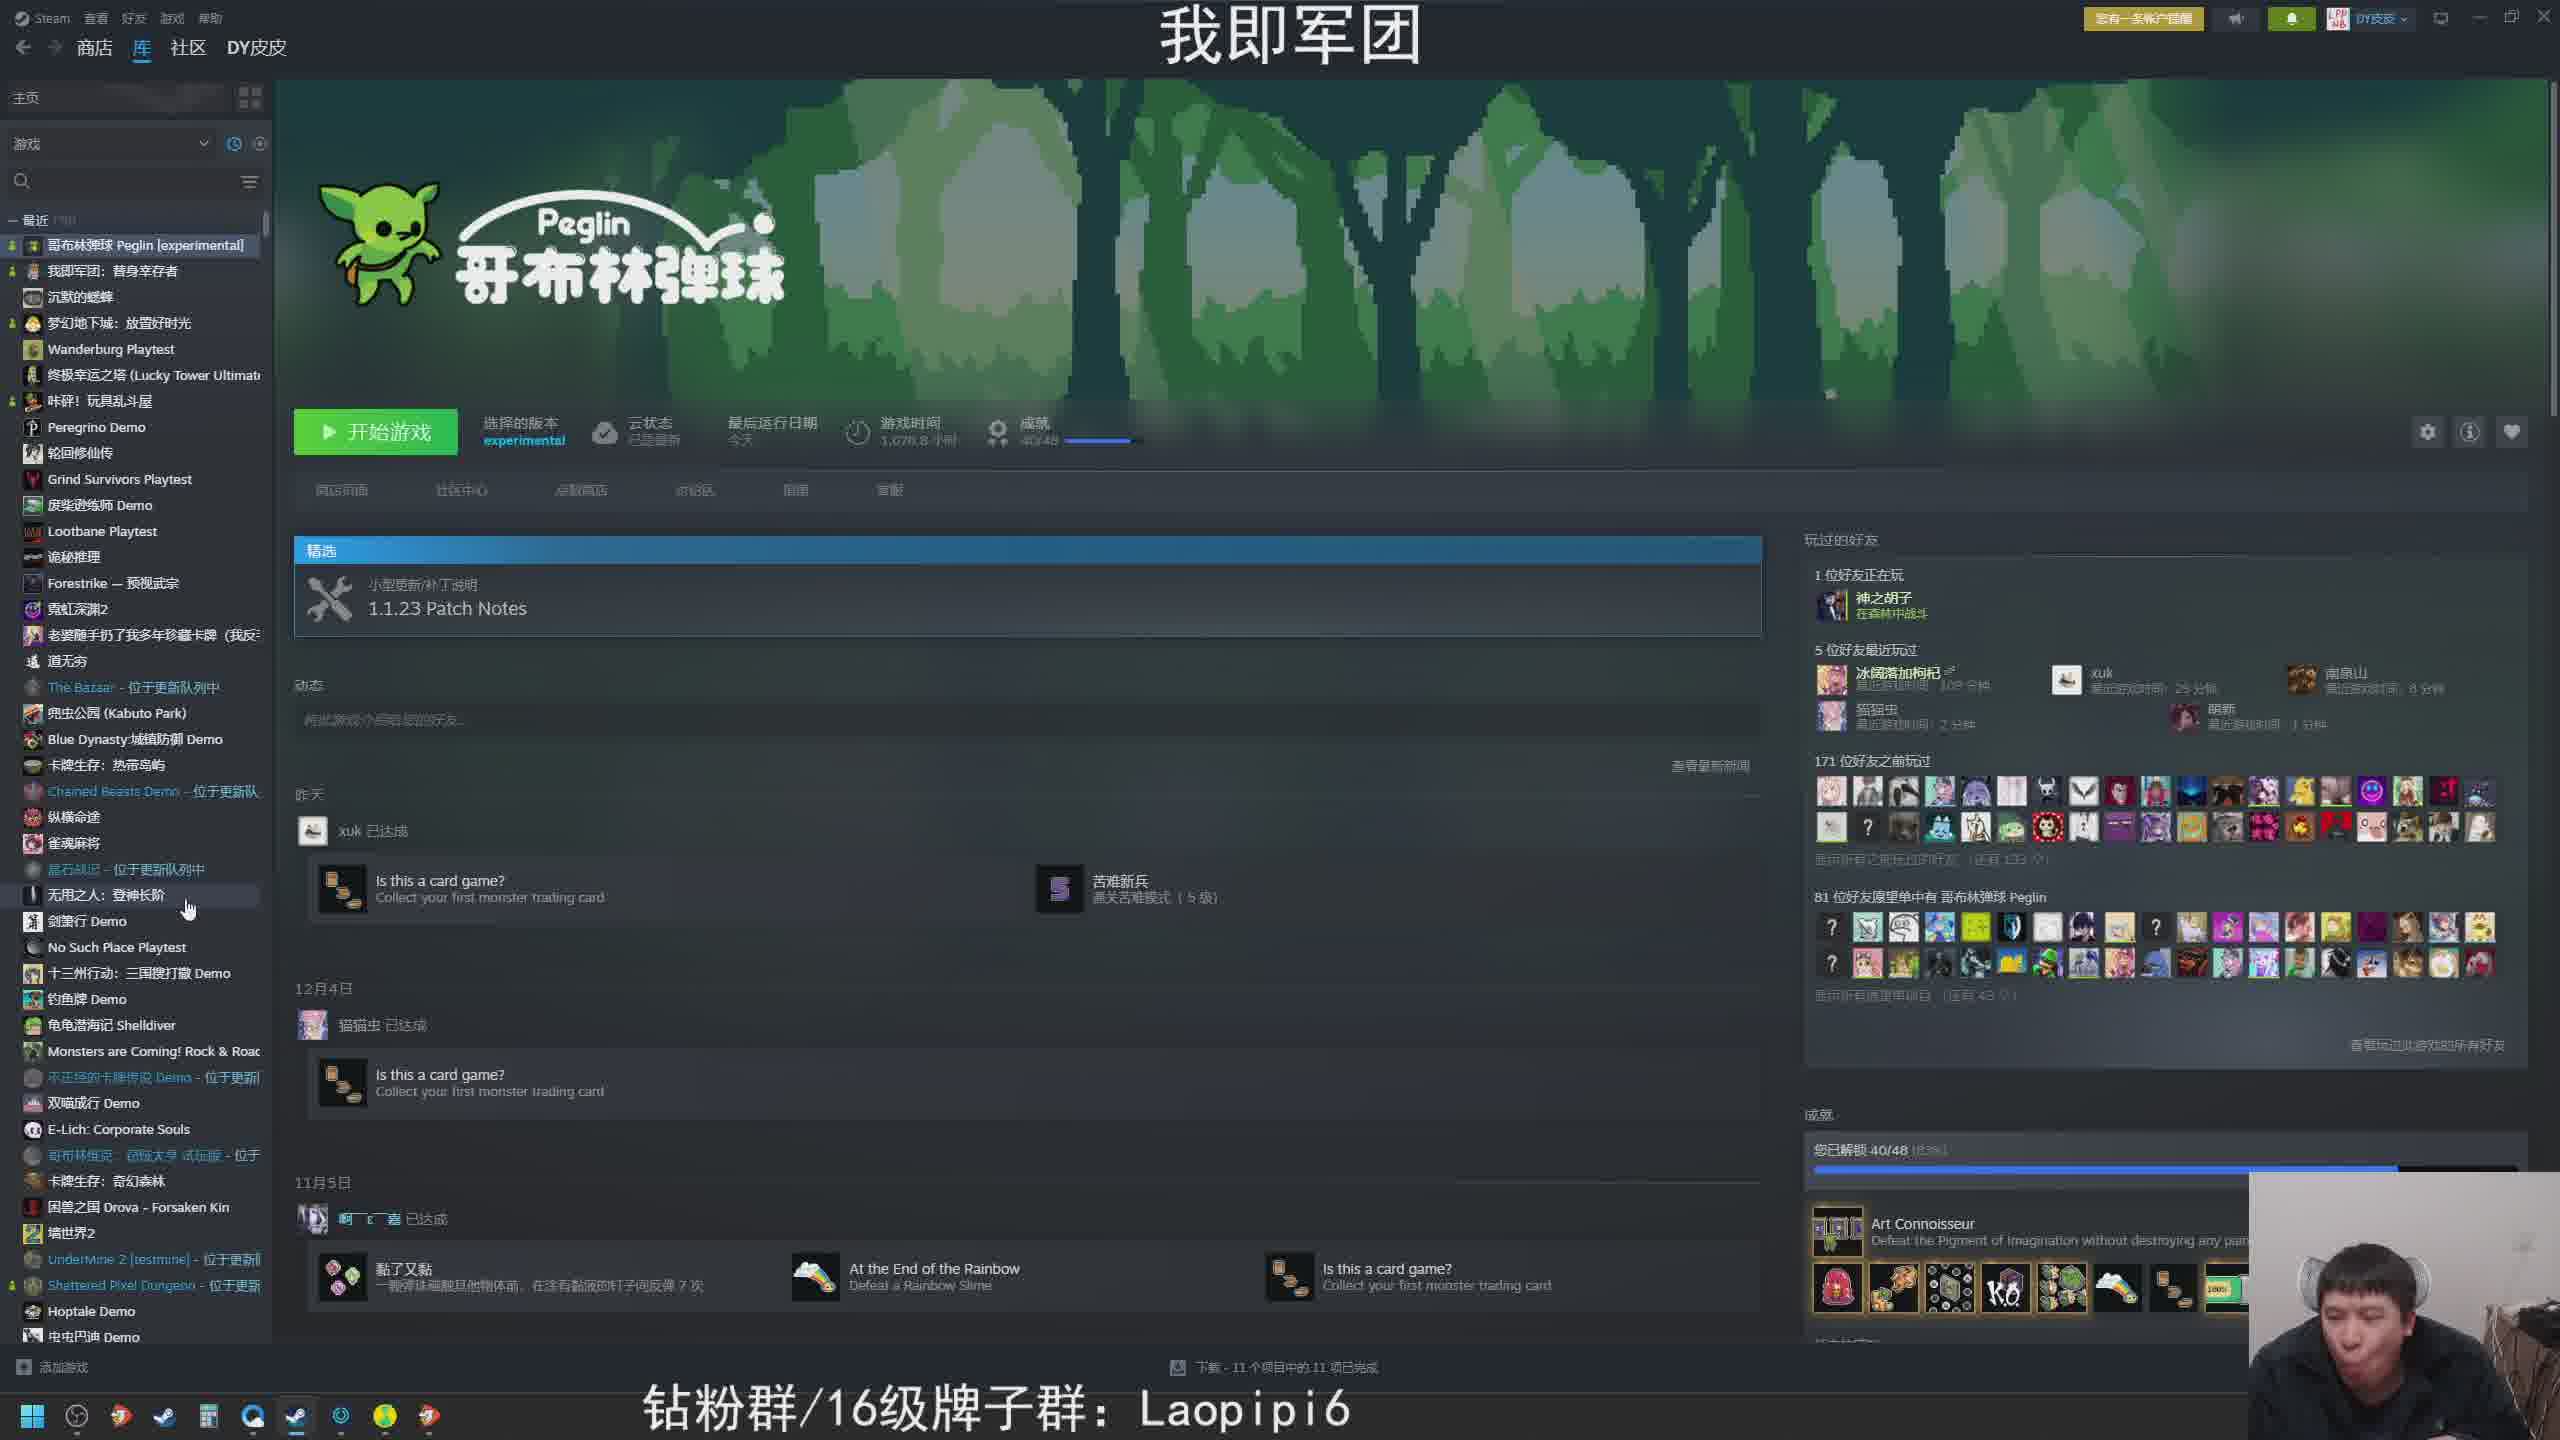The image size is (2560, 1440).
Task: Go back using the left arrow
Action: pos(23,47)
